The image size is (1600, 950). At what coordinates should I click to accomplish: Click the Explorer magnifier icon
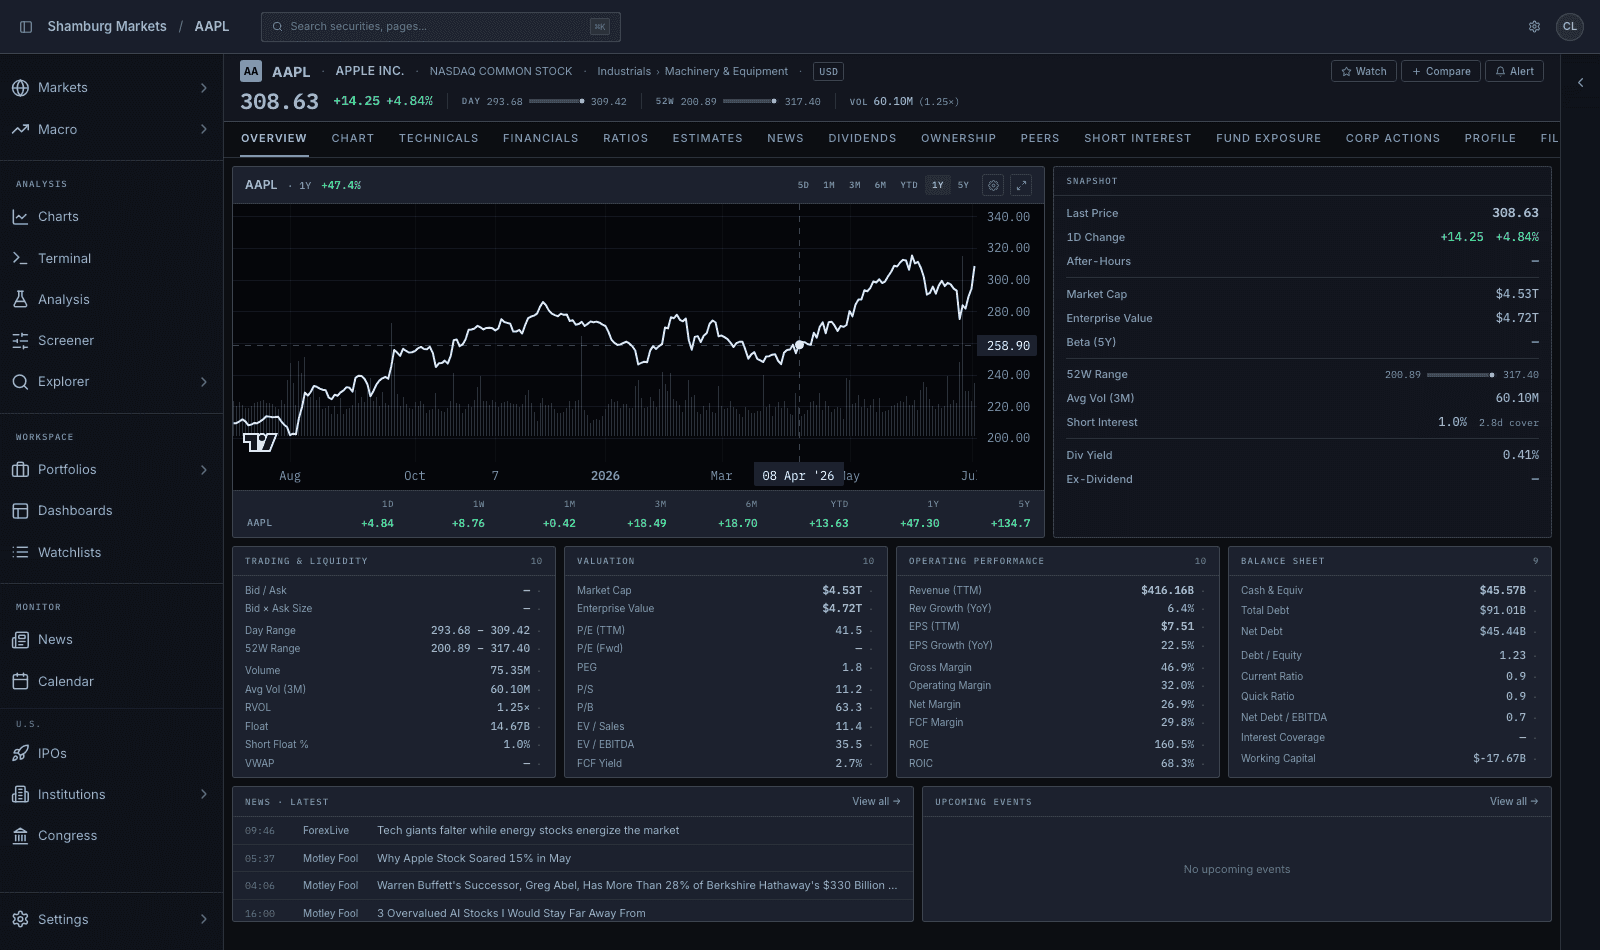click(x=20, y=382)
